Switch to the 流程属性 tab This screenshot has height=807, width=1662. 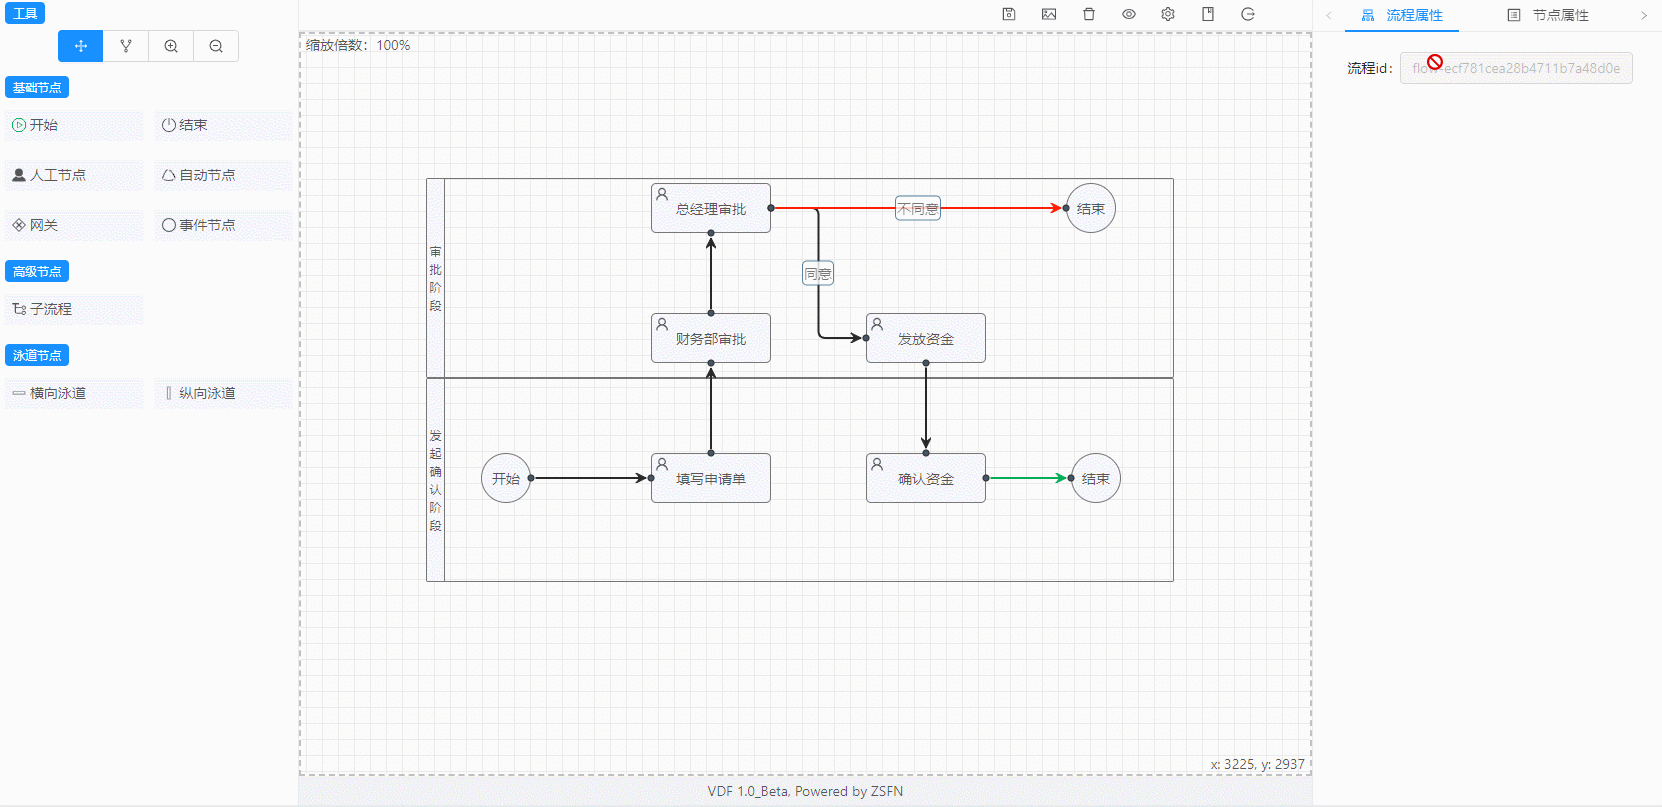click(1402, 15)
